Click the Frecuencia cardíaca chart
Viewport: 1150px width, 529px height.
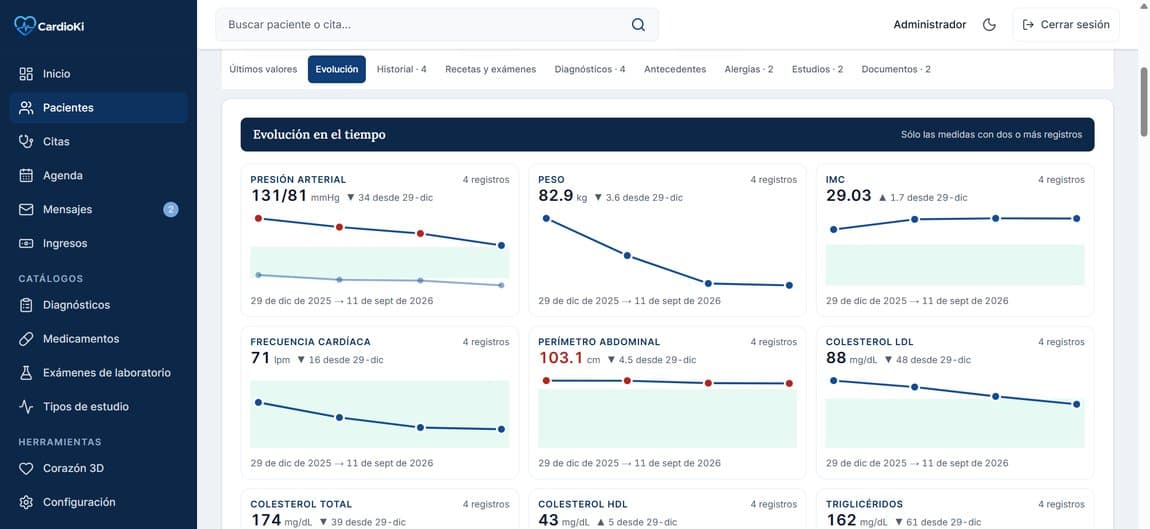click(379, 414)
